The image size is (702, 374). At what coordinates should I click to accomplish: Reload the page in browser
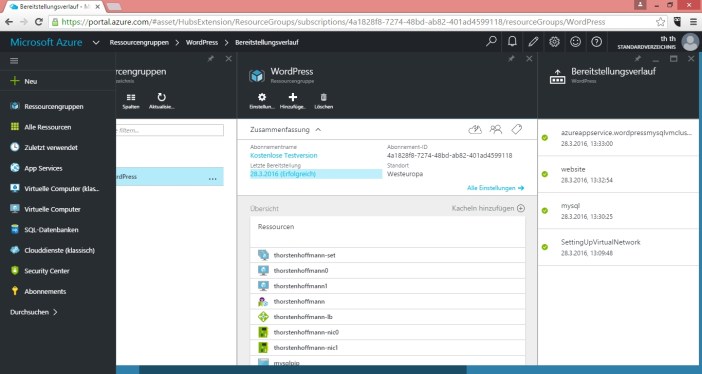(x=39, y=21)
